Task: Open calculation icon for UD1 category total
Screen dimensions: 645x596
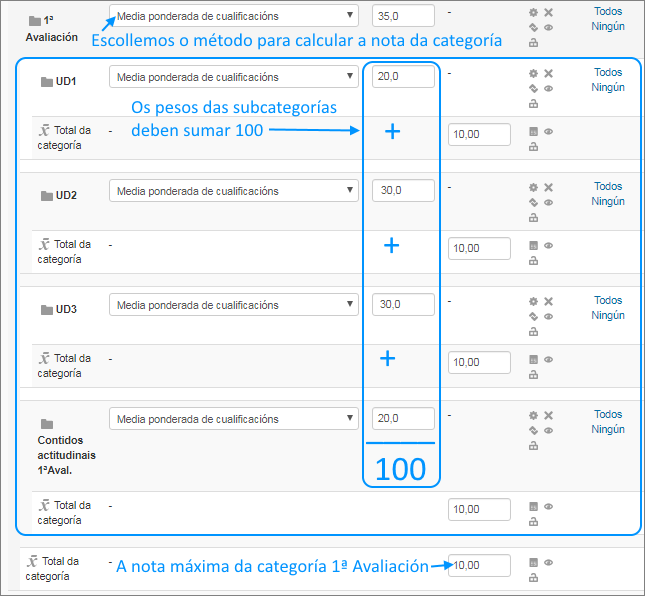Action: [x=533, y=132]
